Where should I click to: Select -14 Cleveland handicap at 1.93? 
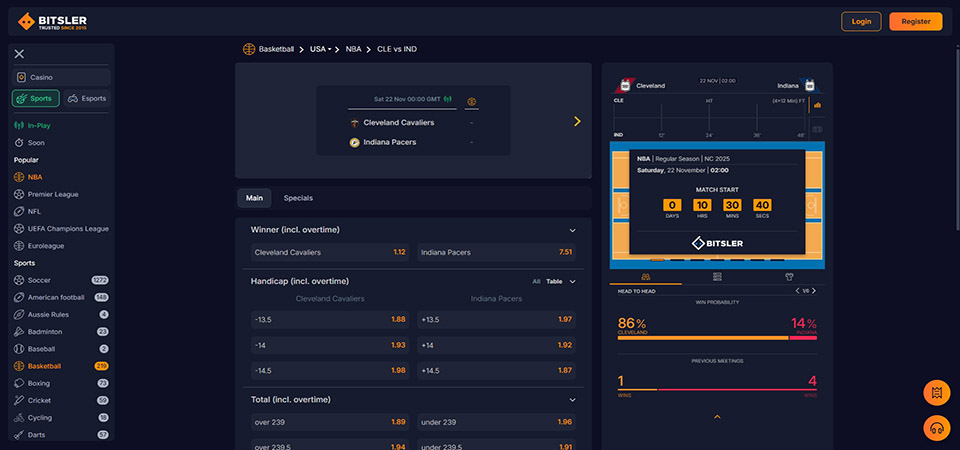tap(331, 345)
